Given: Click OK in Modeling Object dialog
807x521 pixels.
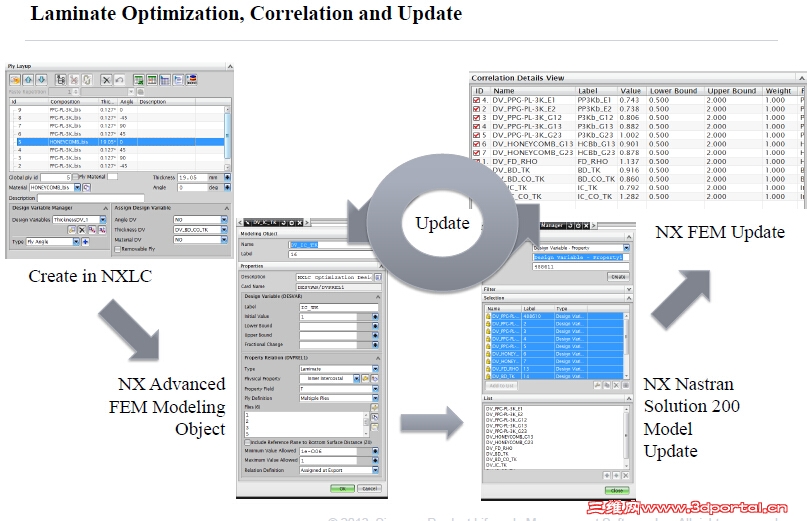Looking at the screenshot, I should pos(342,488).
